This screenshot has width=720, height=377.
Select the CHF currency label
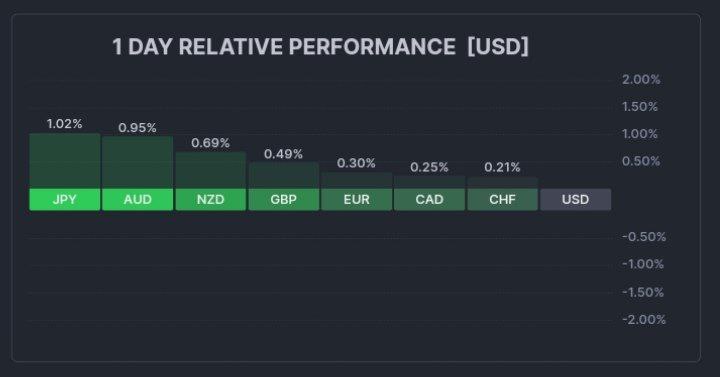tap(502, 199)
